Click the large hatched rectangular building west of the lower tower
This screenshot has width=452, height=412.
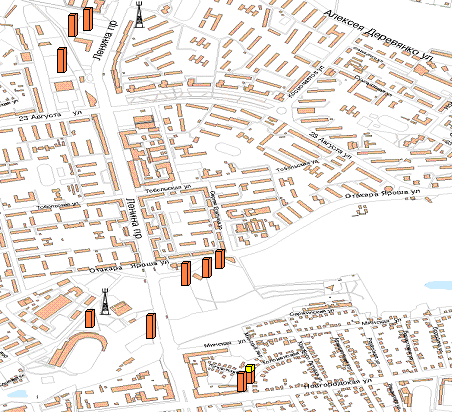(x=53, y=306)
